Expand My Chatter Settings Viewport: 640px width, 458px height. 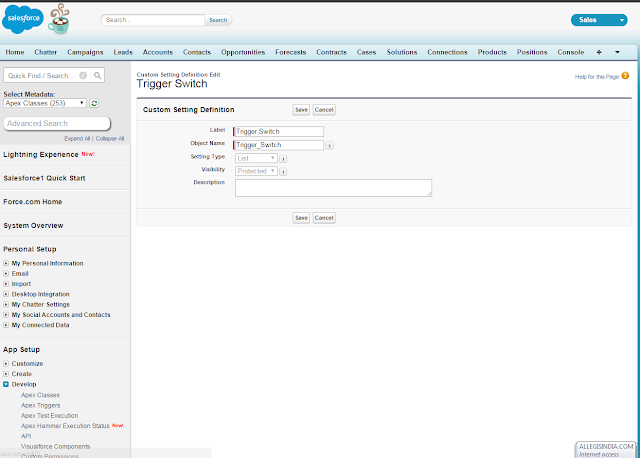(x=6, y=305)
